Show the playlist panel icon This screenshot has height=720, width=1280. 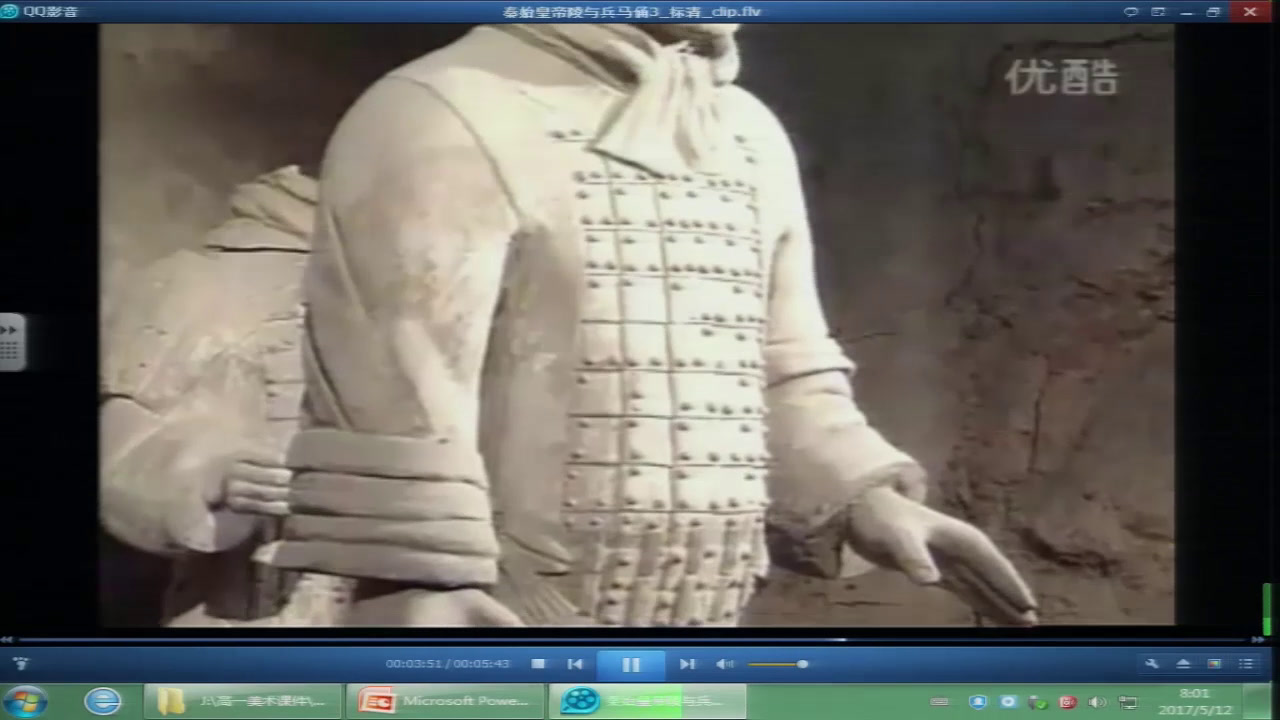[x=1246, y=664]
